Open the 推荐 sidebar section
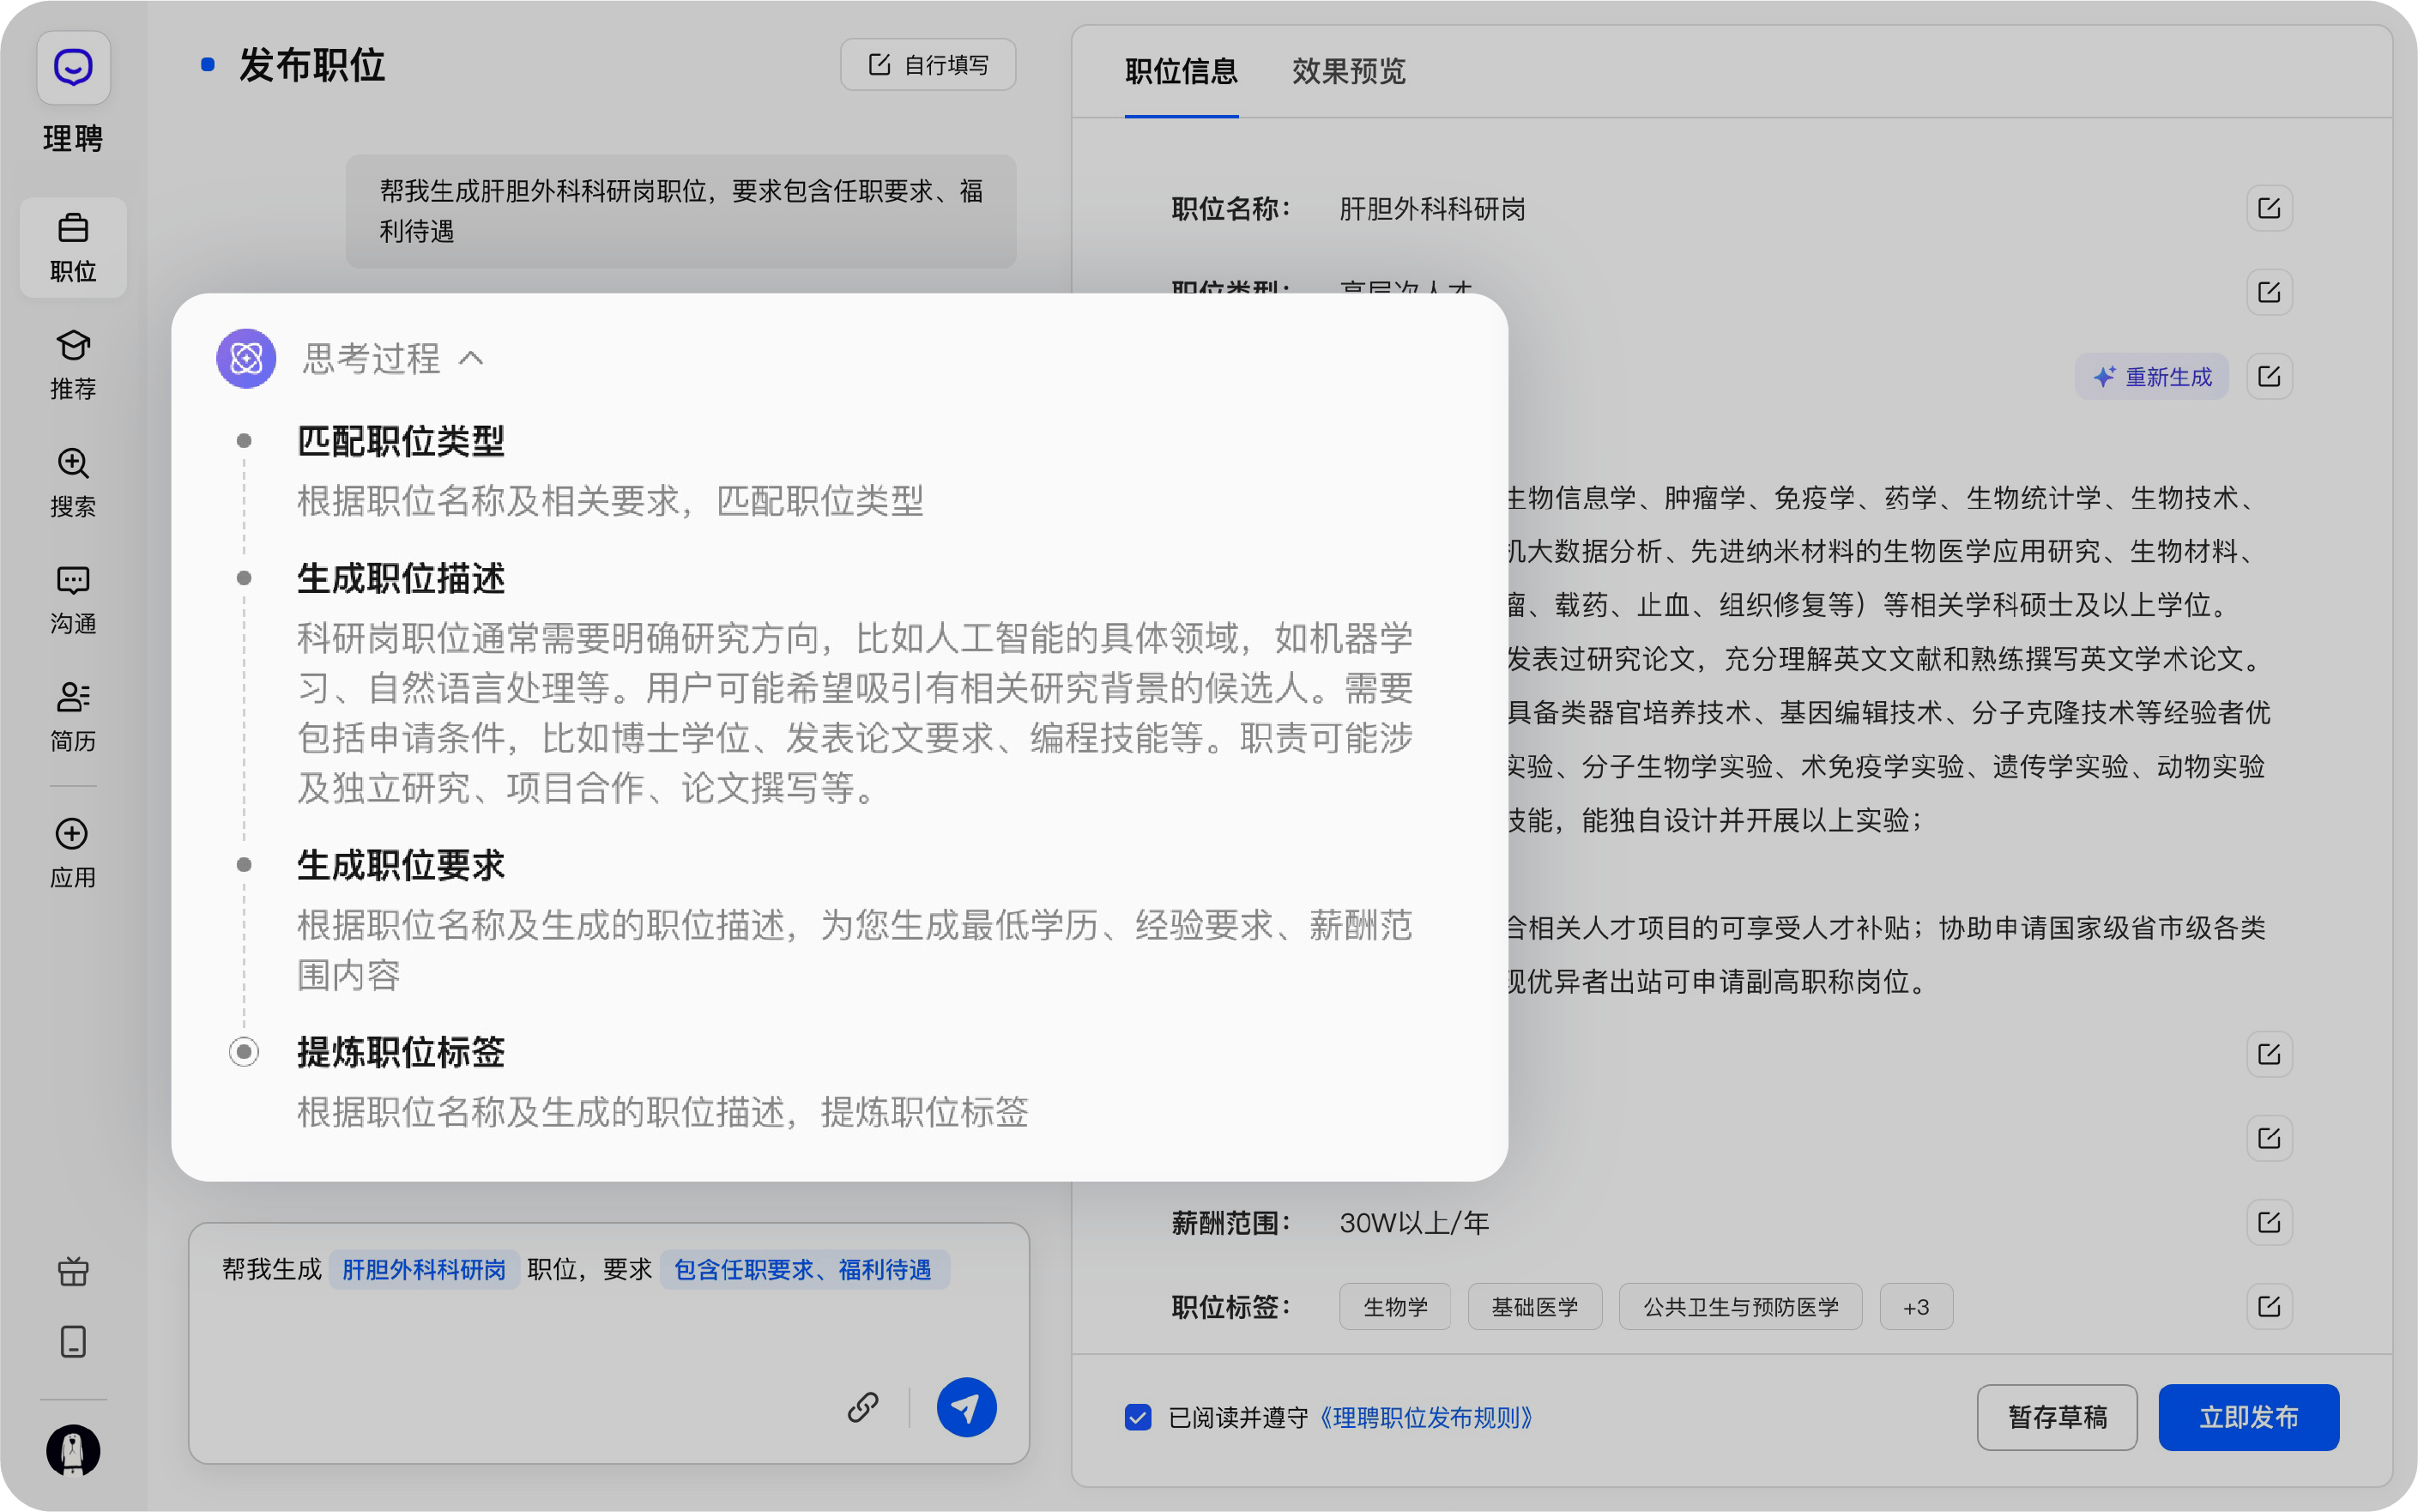 pyautogui.click(x=73, y=365)
